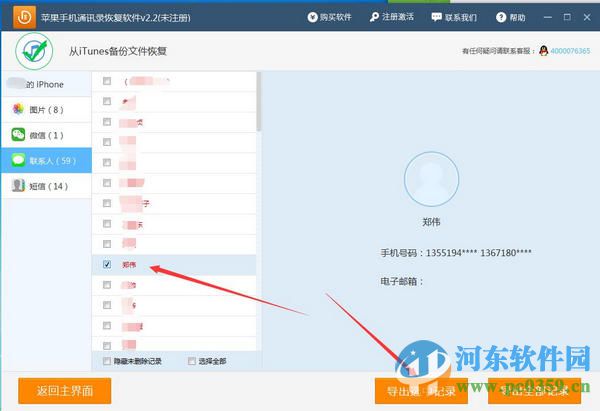Open the 短信 (14) category
This screenshot has width=600, height=411.
point(46,186)
